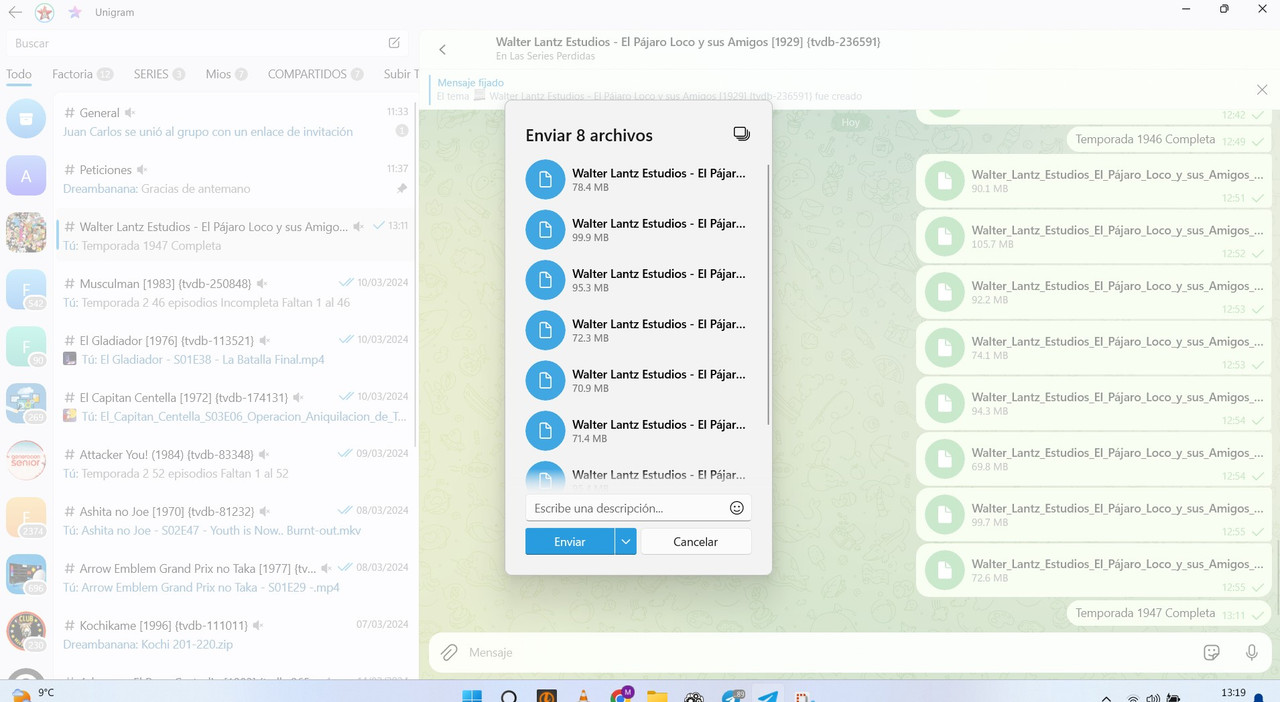Click the Unigram back arrow in title bar
This screenshot has height=702, width=1280.
[14, 12]
